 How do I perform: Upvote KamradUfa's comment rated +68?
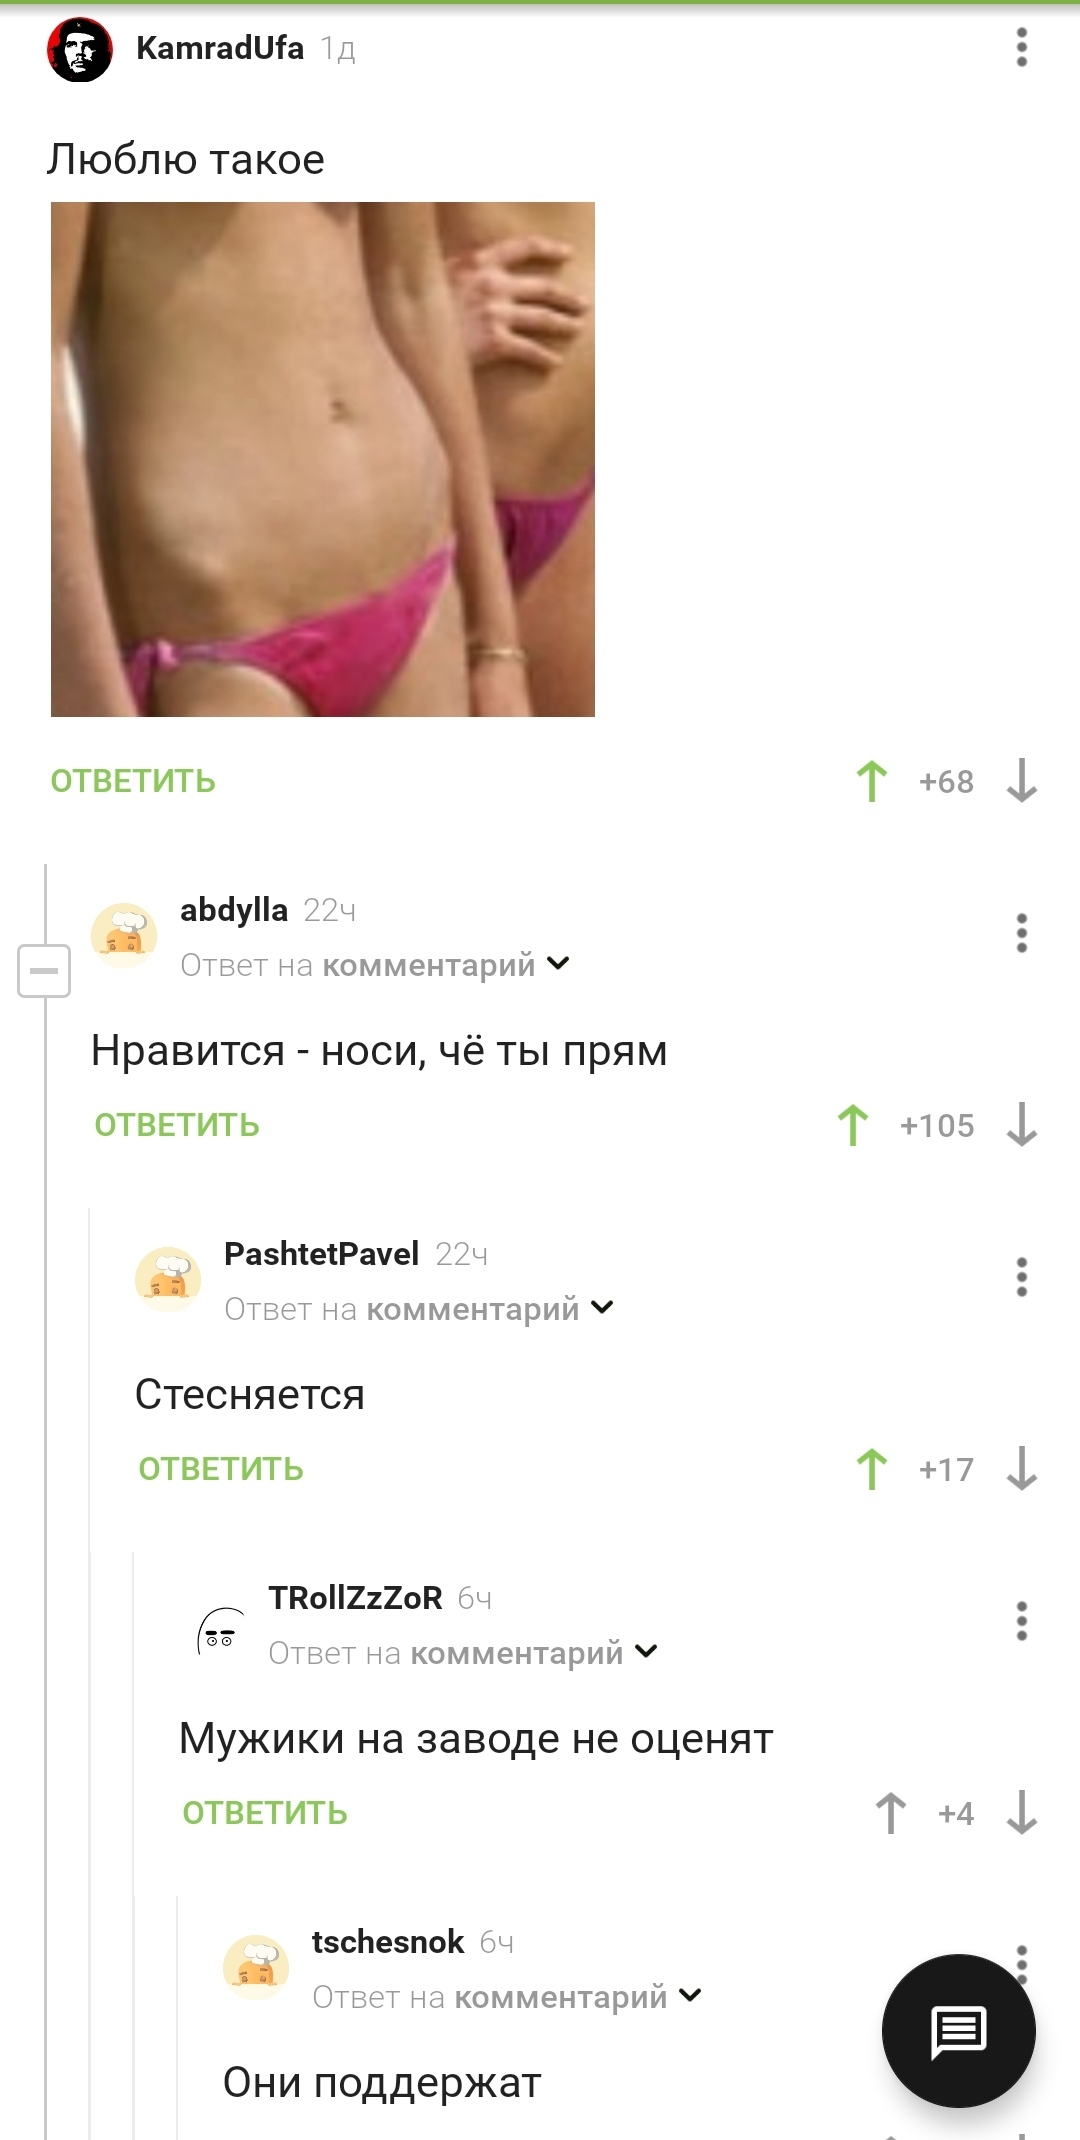coord(872,781)
